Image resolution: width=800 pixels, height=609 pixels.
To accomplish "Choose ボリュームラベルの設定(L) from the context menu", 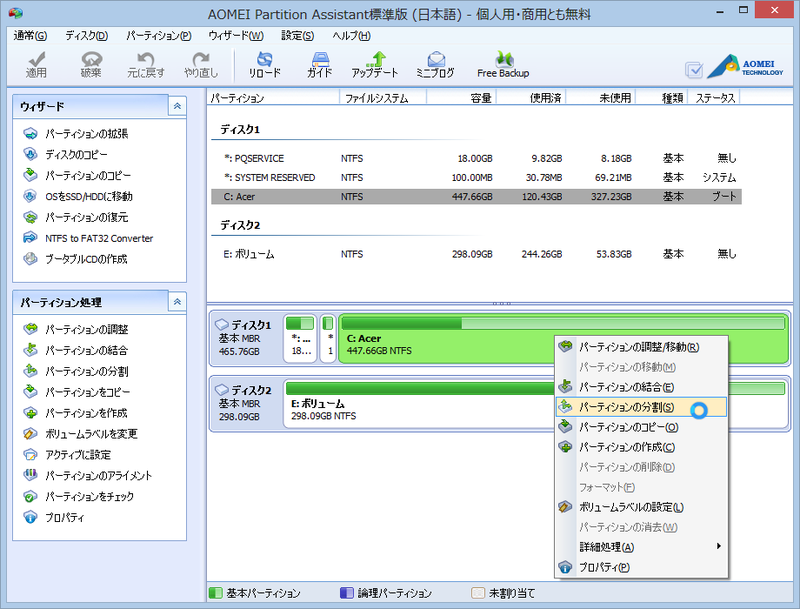I will coord(641,507).
